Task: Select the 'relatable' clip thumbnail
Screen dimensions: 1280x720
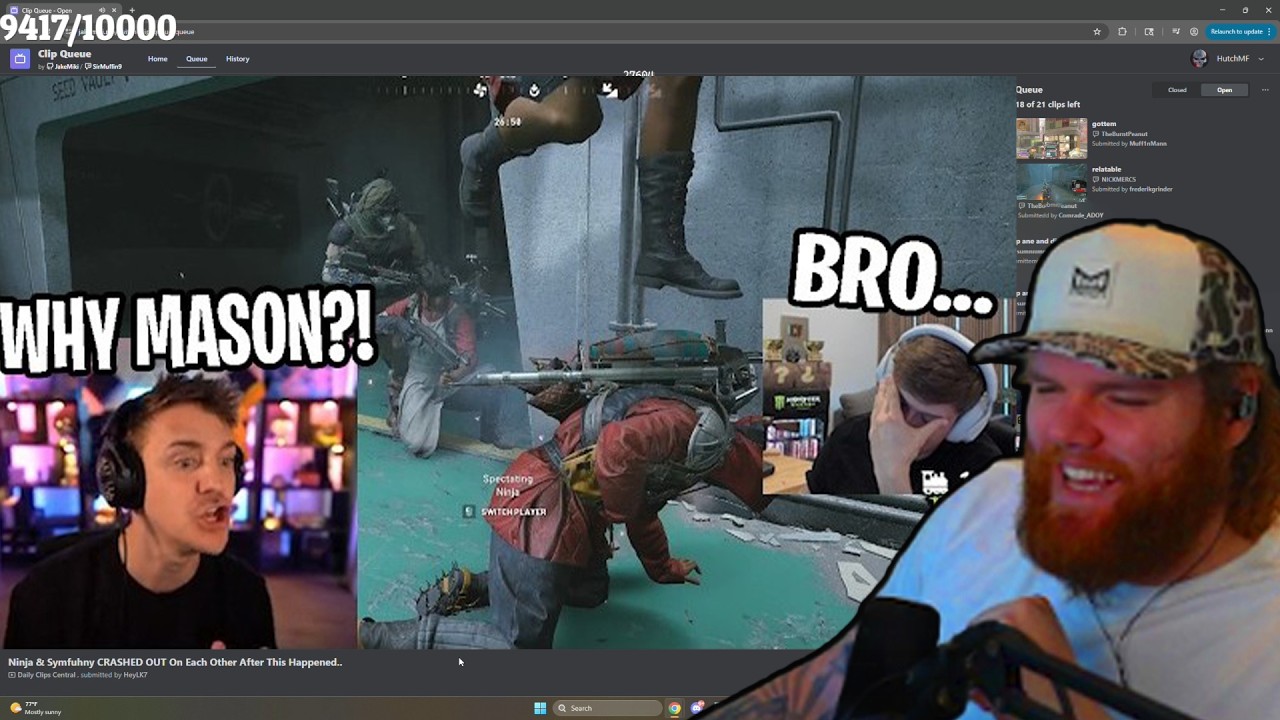Action: (1051, 183)
